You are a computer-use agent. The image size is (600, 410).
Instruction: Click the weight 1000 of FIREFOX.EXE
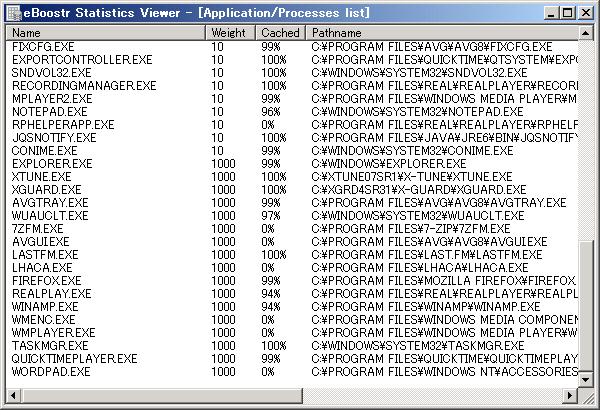223,281
